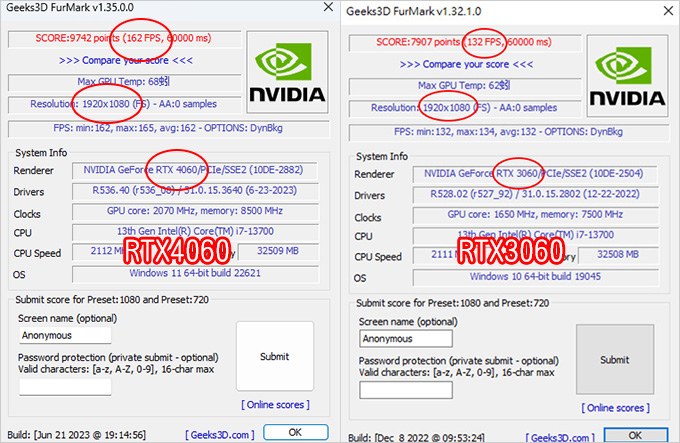Focus the Anonymous screen name field in v1.32 window
The image size is (680, 443).
(405, 339)
